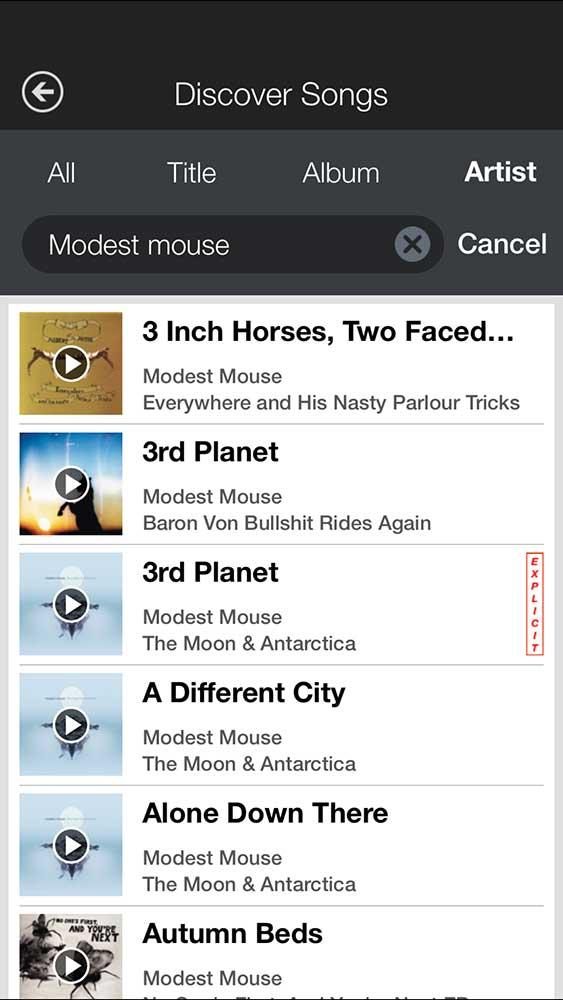Play A Different City preview
This screenshot has width=563, height=1000.
71,725
